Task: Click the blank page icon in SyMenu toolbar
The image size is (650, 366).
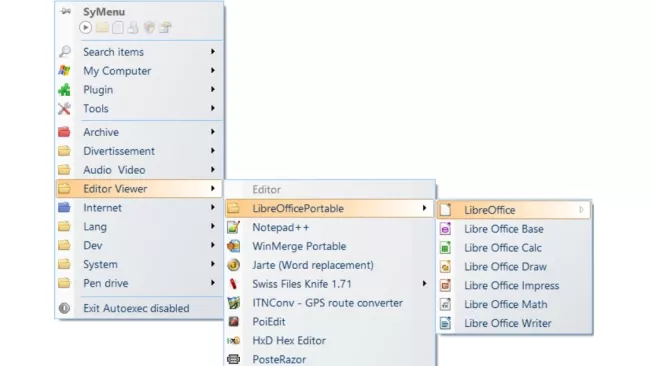Action: click(x=118, y=28)
